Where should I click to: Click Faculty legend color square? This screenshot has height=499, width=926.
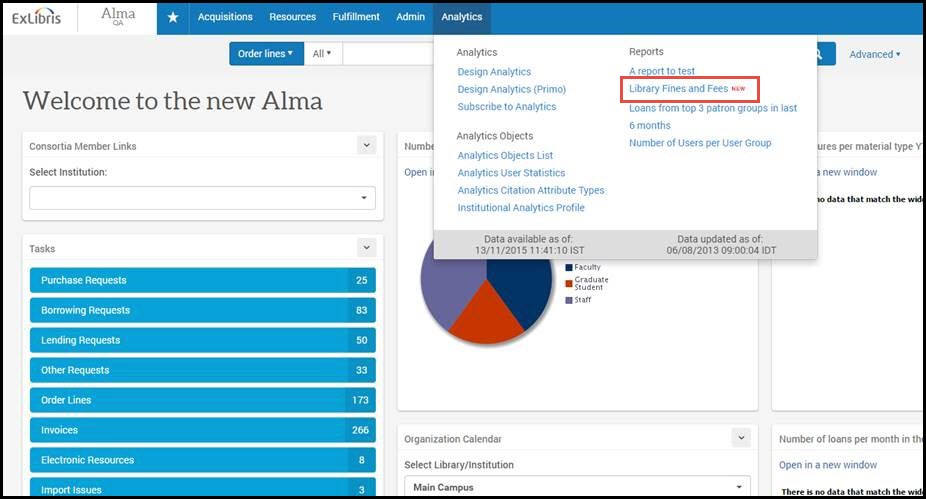(569, 268)
